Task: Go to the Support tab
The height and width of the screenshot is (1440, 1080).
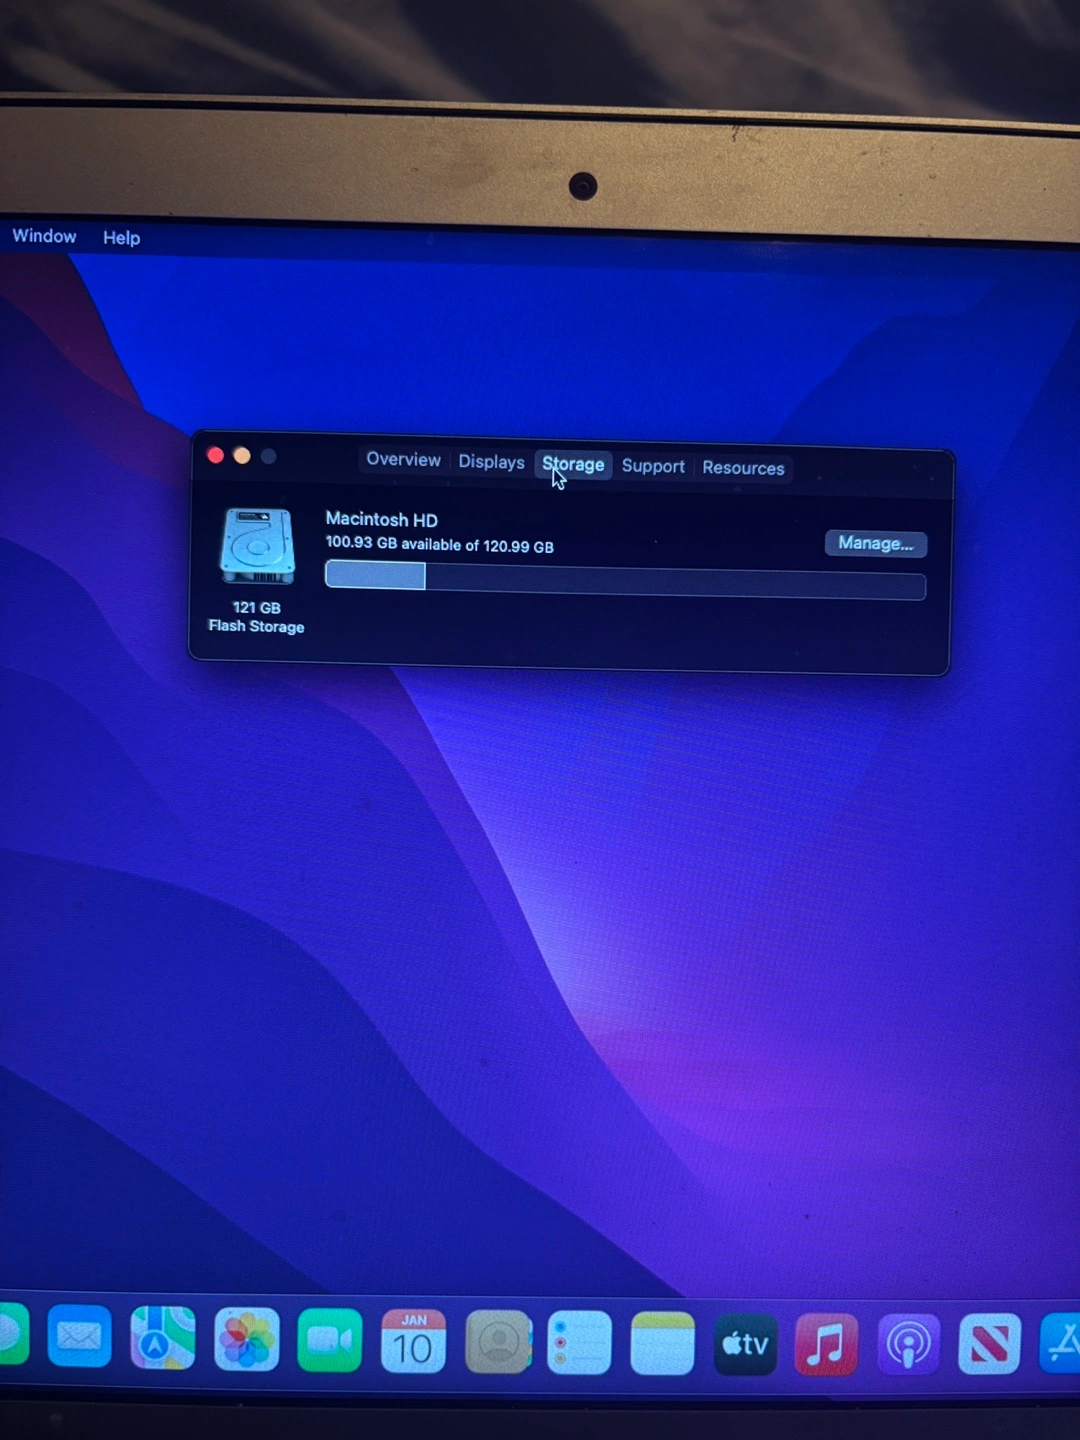Action: 653,466
